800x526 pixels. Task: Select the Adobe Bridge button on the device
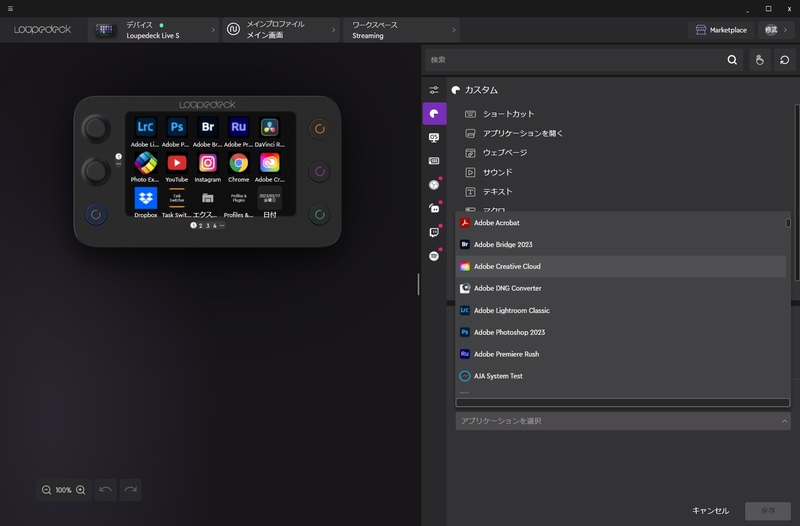[x=208, y=127]
